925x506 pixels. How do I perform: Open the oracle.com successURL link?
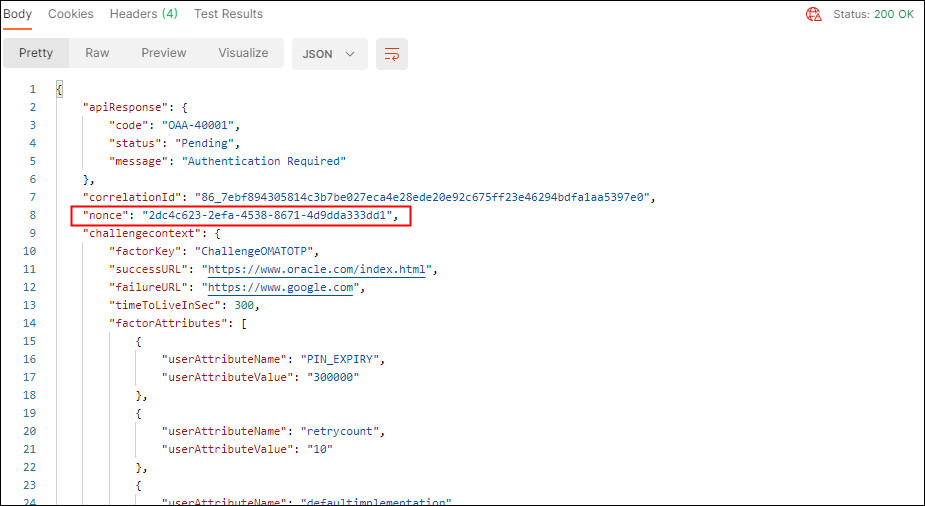[x=317, y=270]
